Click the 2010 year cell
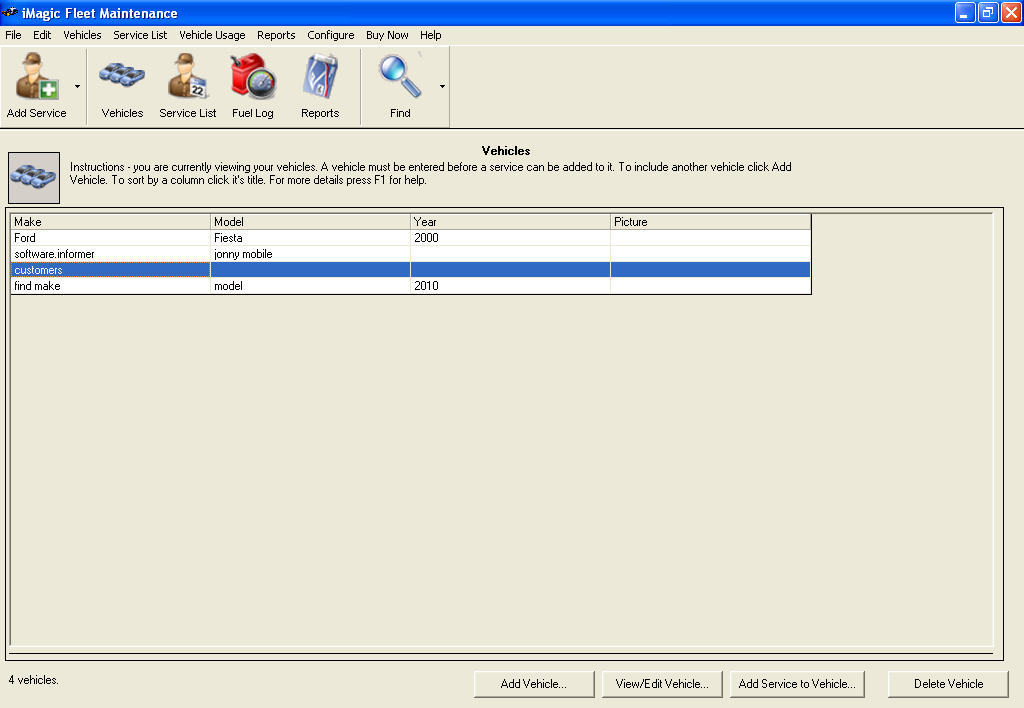Screen dimensions: 1024x708 pos(510,286)
